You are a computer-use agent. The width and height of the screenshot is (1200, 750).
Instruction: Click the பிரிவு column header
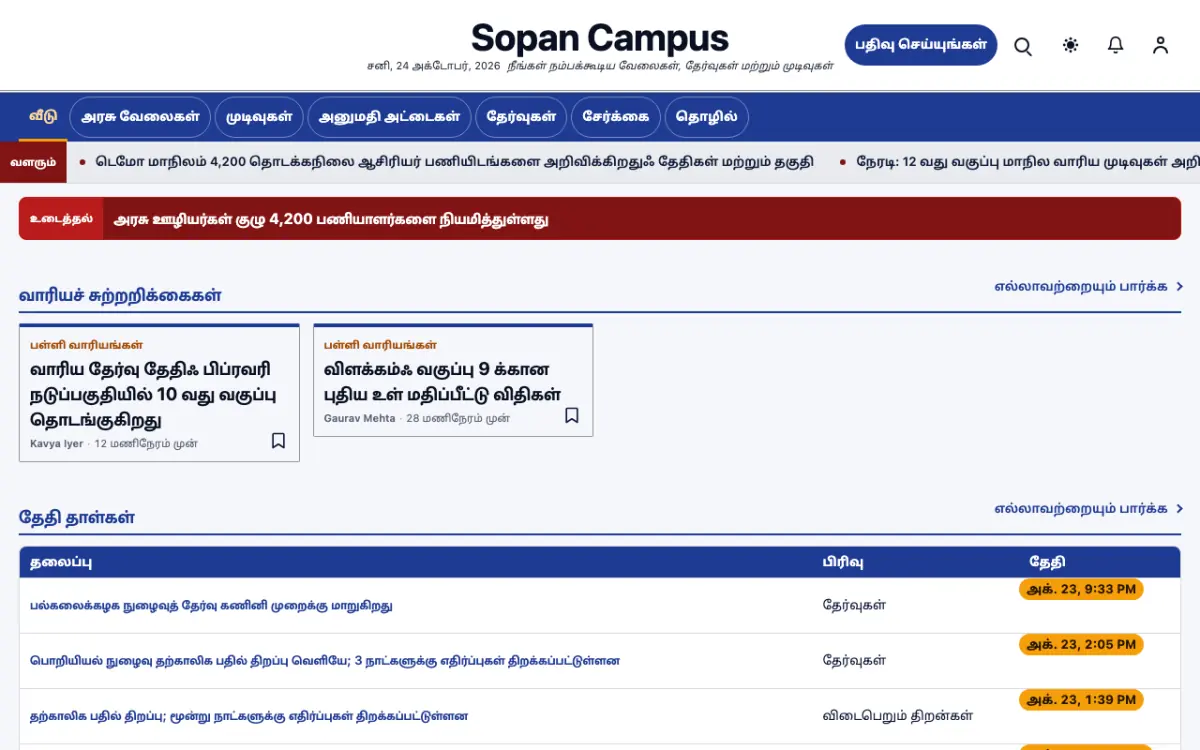(x=843, y=562)
